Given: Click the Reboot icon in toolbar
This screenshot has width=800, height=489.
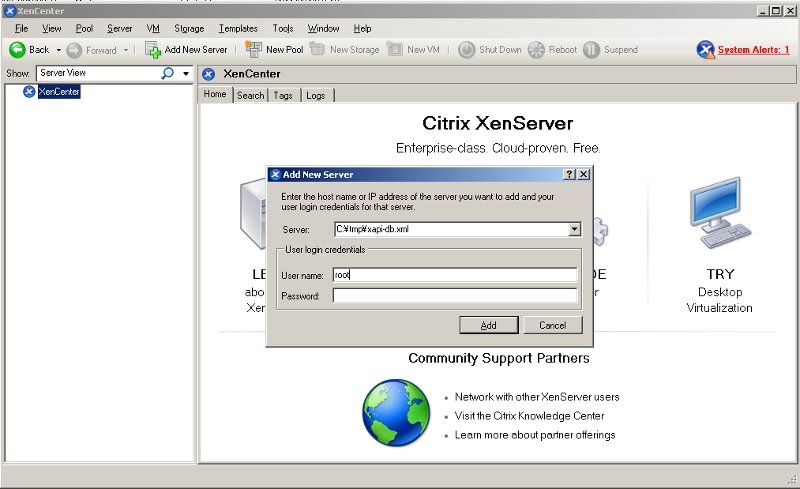Looking at the screenshot, I should point(536,50).
